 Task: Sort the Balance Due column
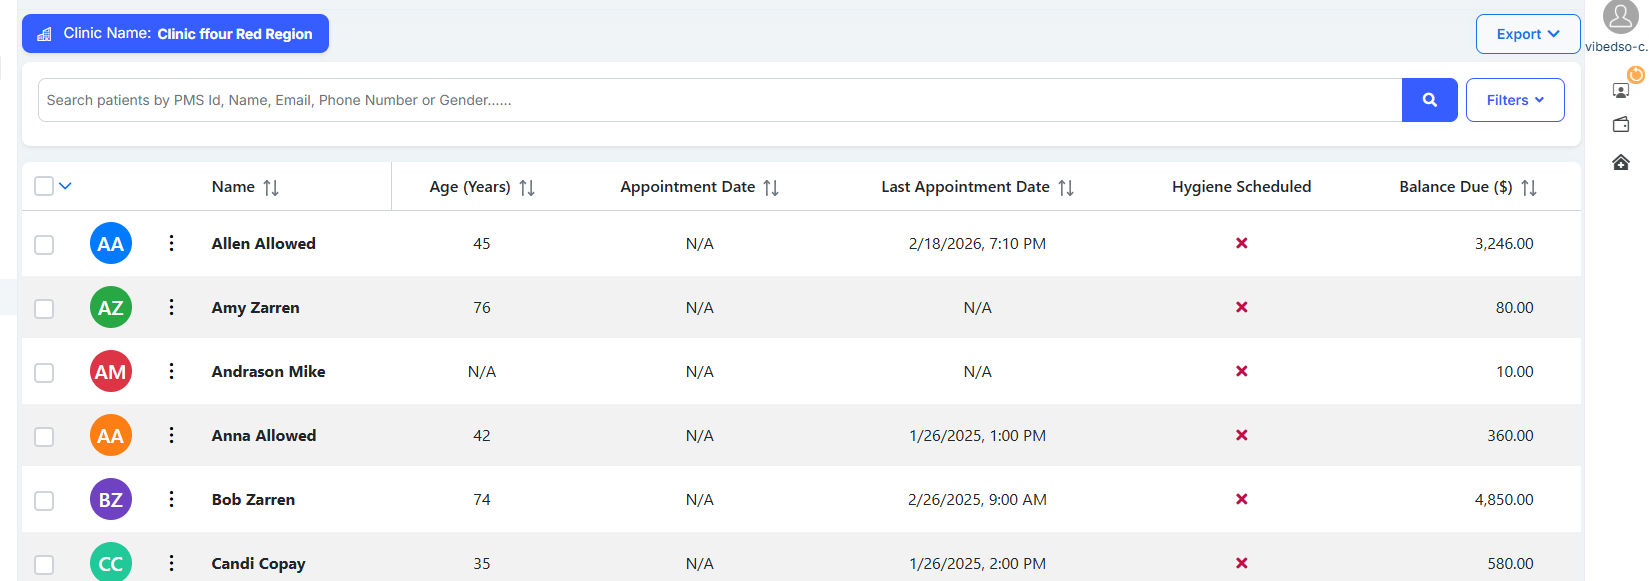(x=1528, y=188)
